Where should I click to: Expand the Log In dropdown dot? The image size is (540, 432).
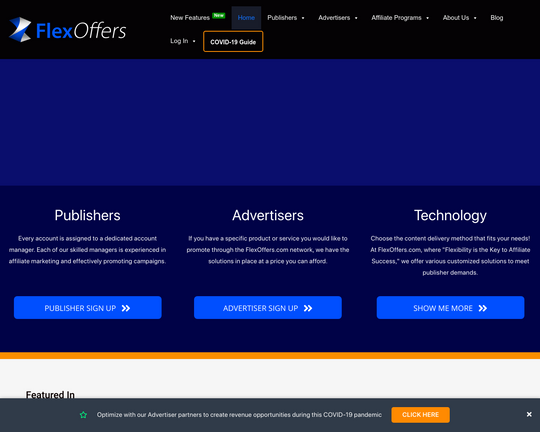pyautogui.click(x=194, y=41)
